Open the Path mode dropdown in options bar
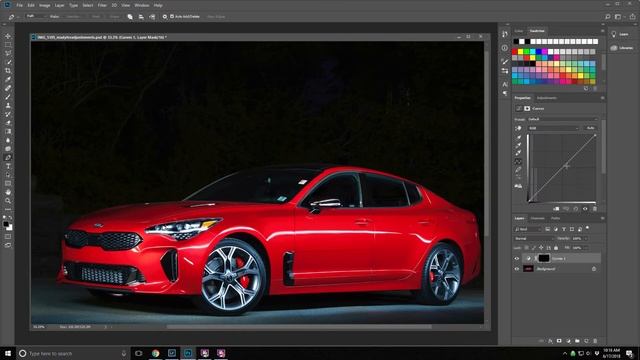Viewport: 640px width, 360px height. tap(36, 17)
